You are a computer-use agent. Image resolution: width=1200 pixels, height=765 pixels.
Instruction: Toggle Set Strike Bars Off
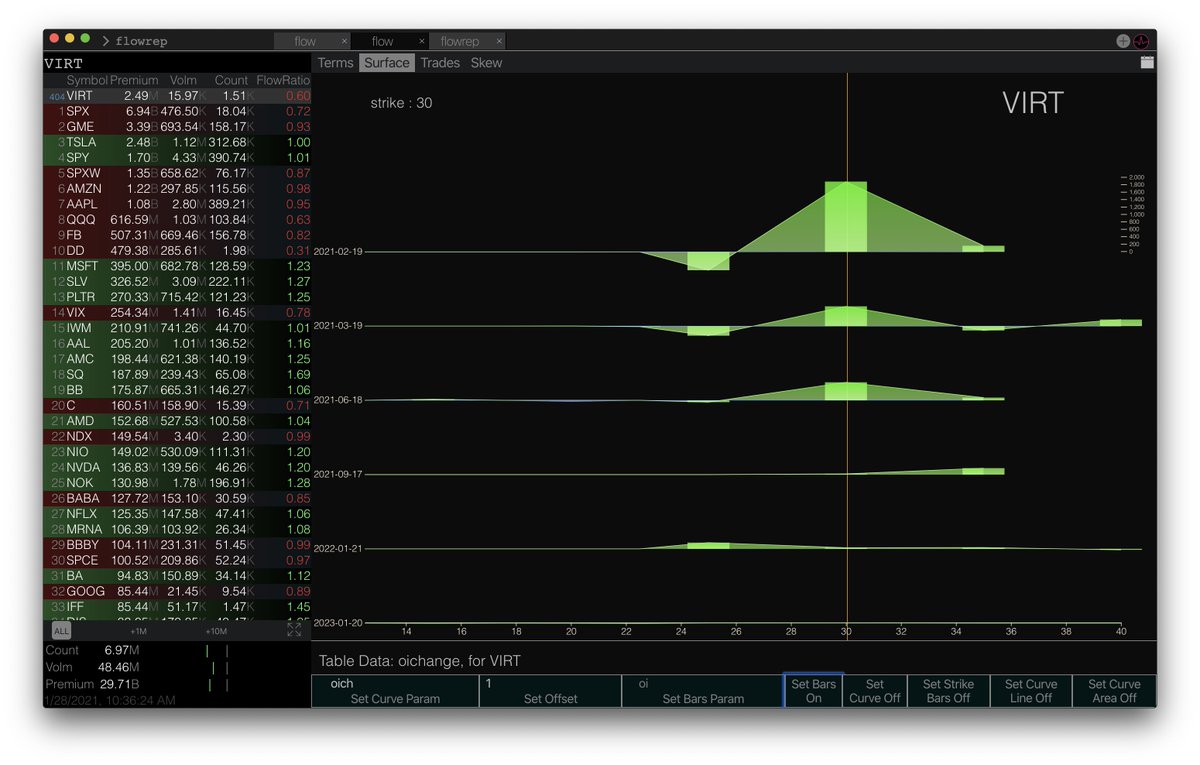pyautogui.click(x=948, y=691)
